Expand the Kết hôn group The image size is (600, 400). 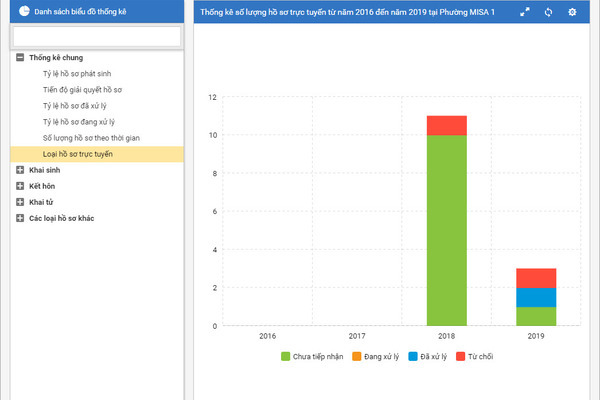click(x=20, y=186)
